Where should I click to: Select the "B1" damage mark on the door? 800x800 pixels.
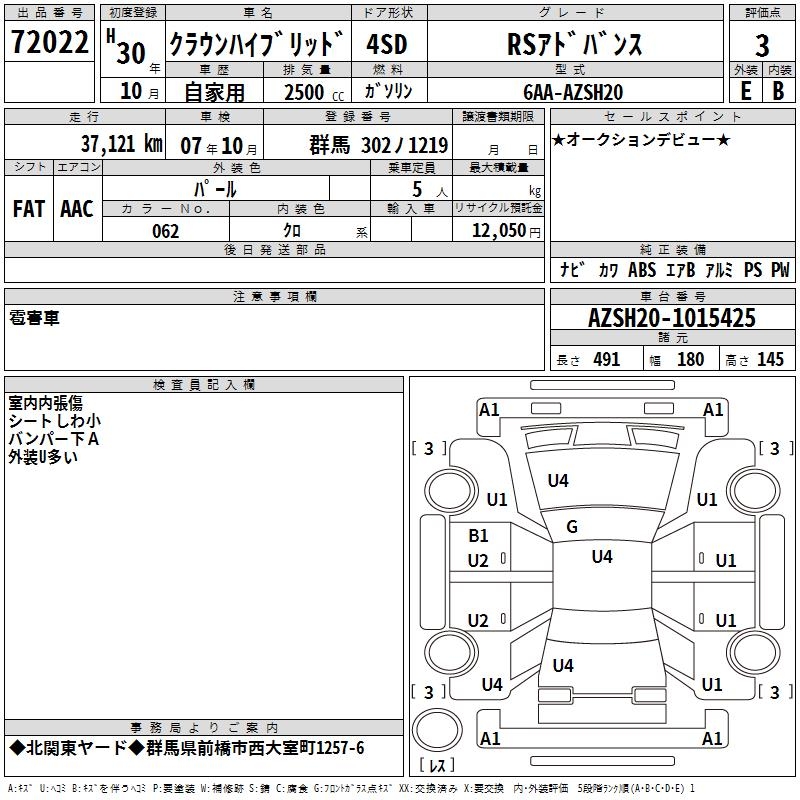(478, 536)
